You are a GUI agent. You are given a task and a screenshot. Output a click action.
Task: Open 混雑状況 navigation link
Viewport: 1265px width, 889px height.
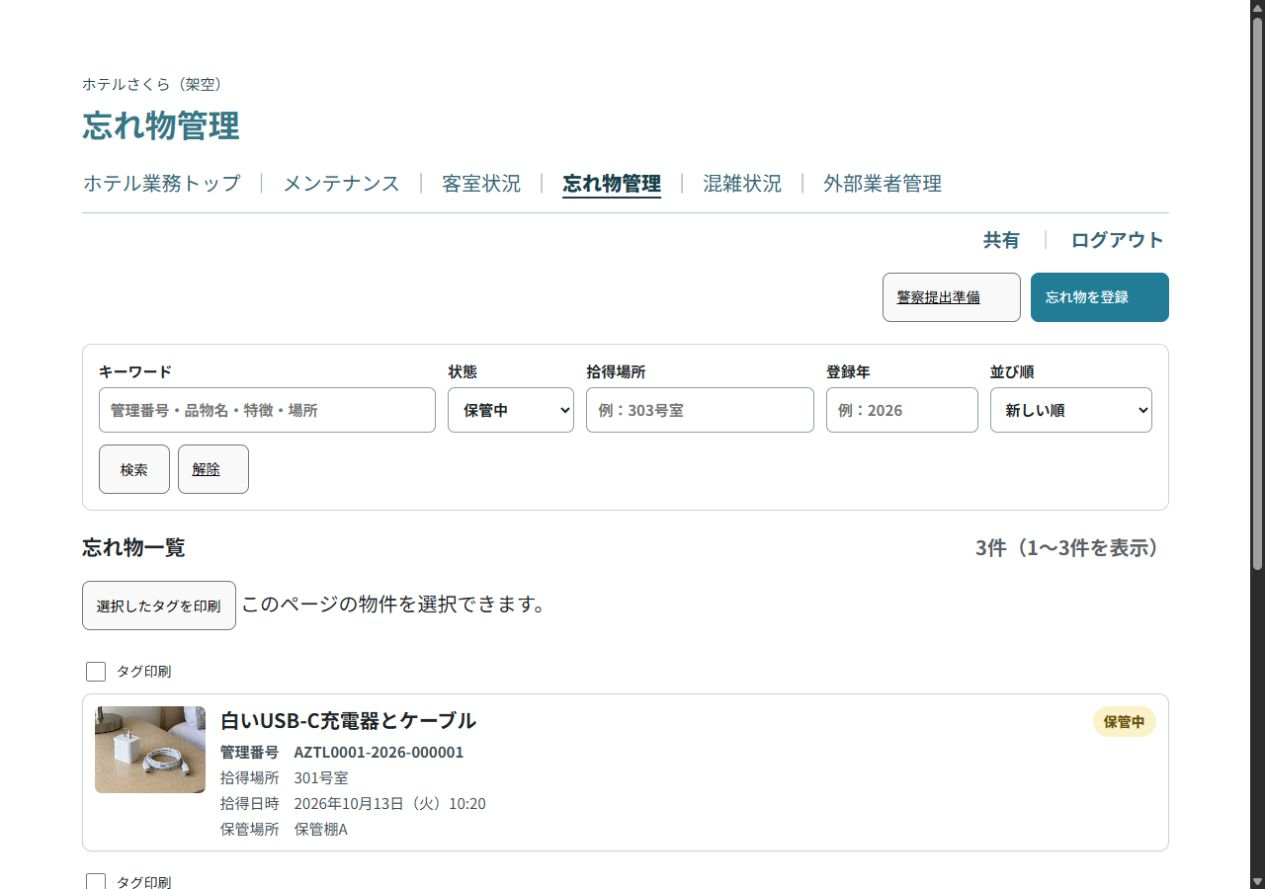pyautogui.click(x=742, y=184)
